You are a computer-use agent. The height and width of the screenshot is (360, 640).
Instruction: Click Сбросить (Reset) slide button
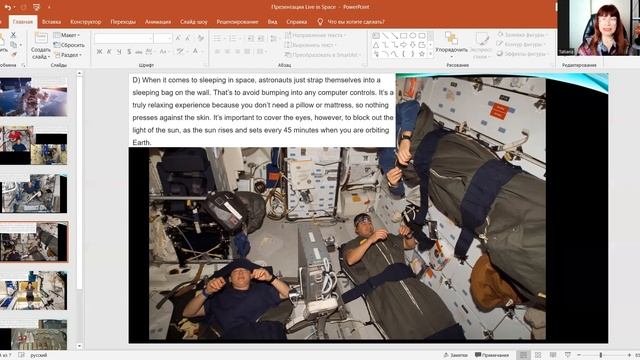click(69, 45)
